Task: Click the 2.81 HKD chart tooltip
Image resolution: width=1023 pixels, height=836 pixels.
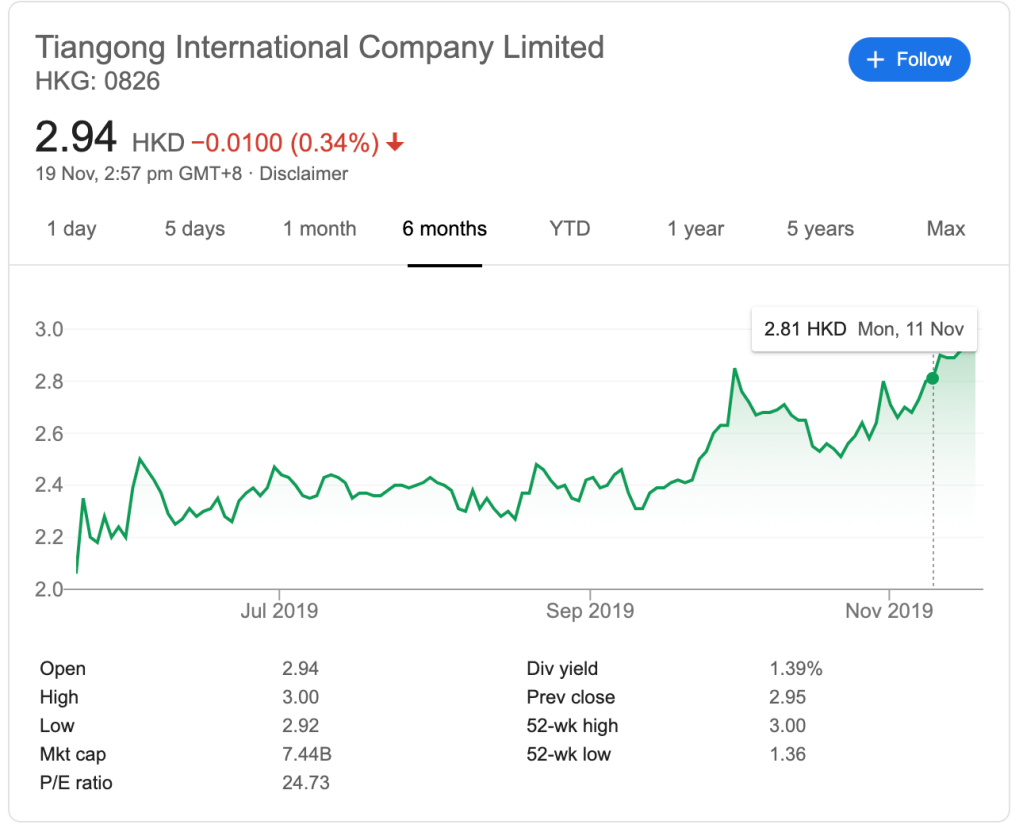Action: click(x=863, y=329)
